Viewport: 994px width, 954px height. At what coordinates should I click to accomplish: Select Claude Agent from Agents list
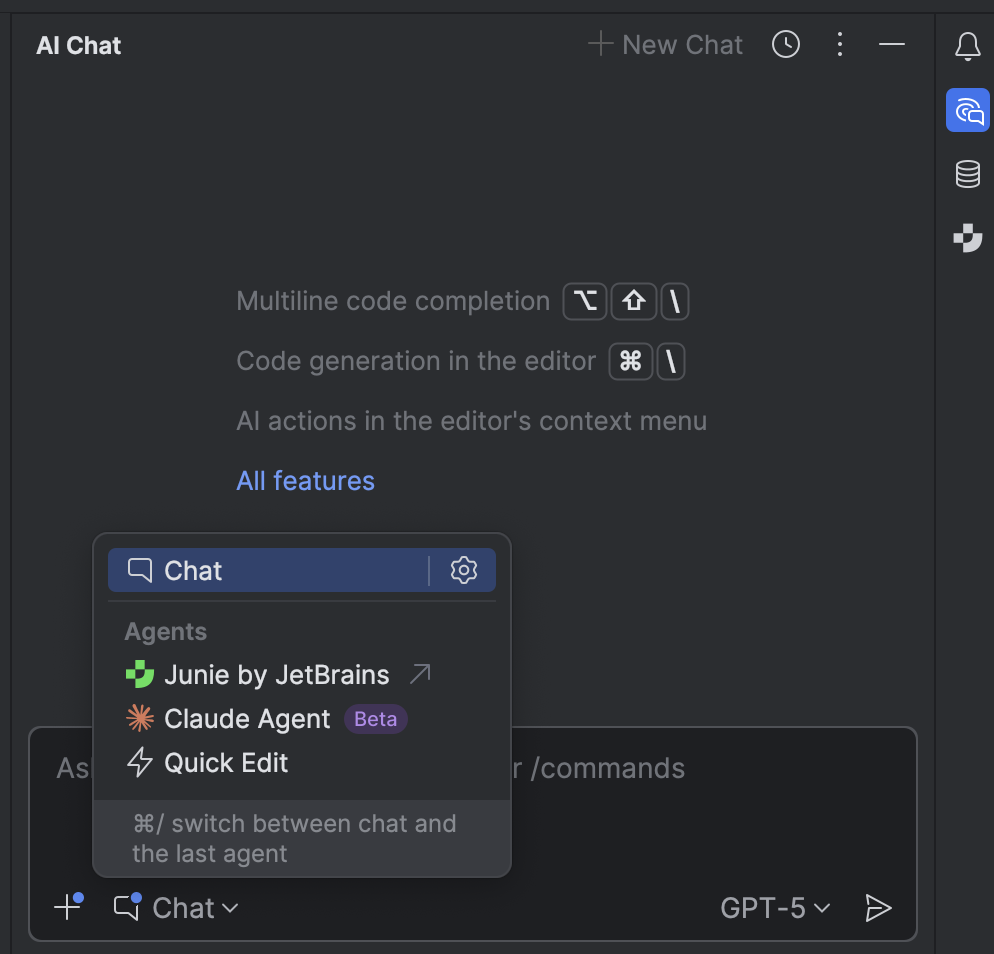(x=247, y=719)
